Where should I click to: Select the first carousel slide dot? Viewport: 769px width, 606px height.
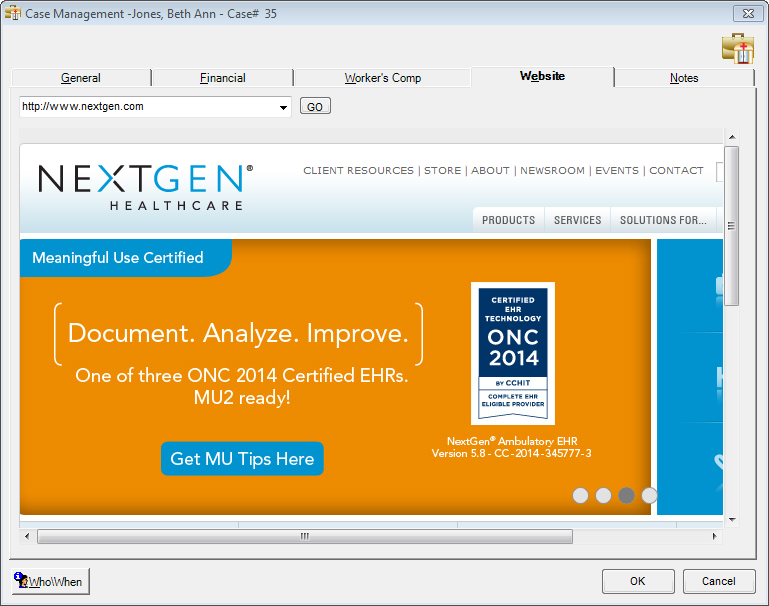[580, 495]
